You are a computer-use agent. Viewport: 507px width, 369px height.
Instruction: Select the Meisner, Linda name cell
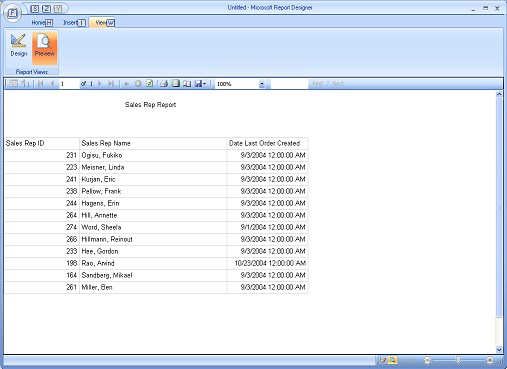(153, 167)
